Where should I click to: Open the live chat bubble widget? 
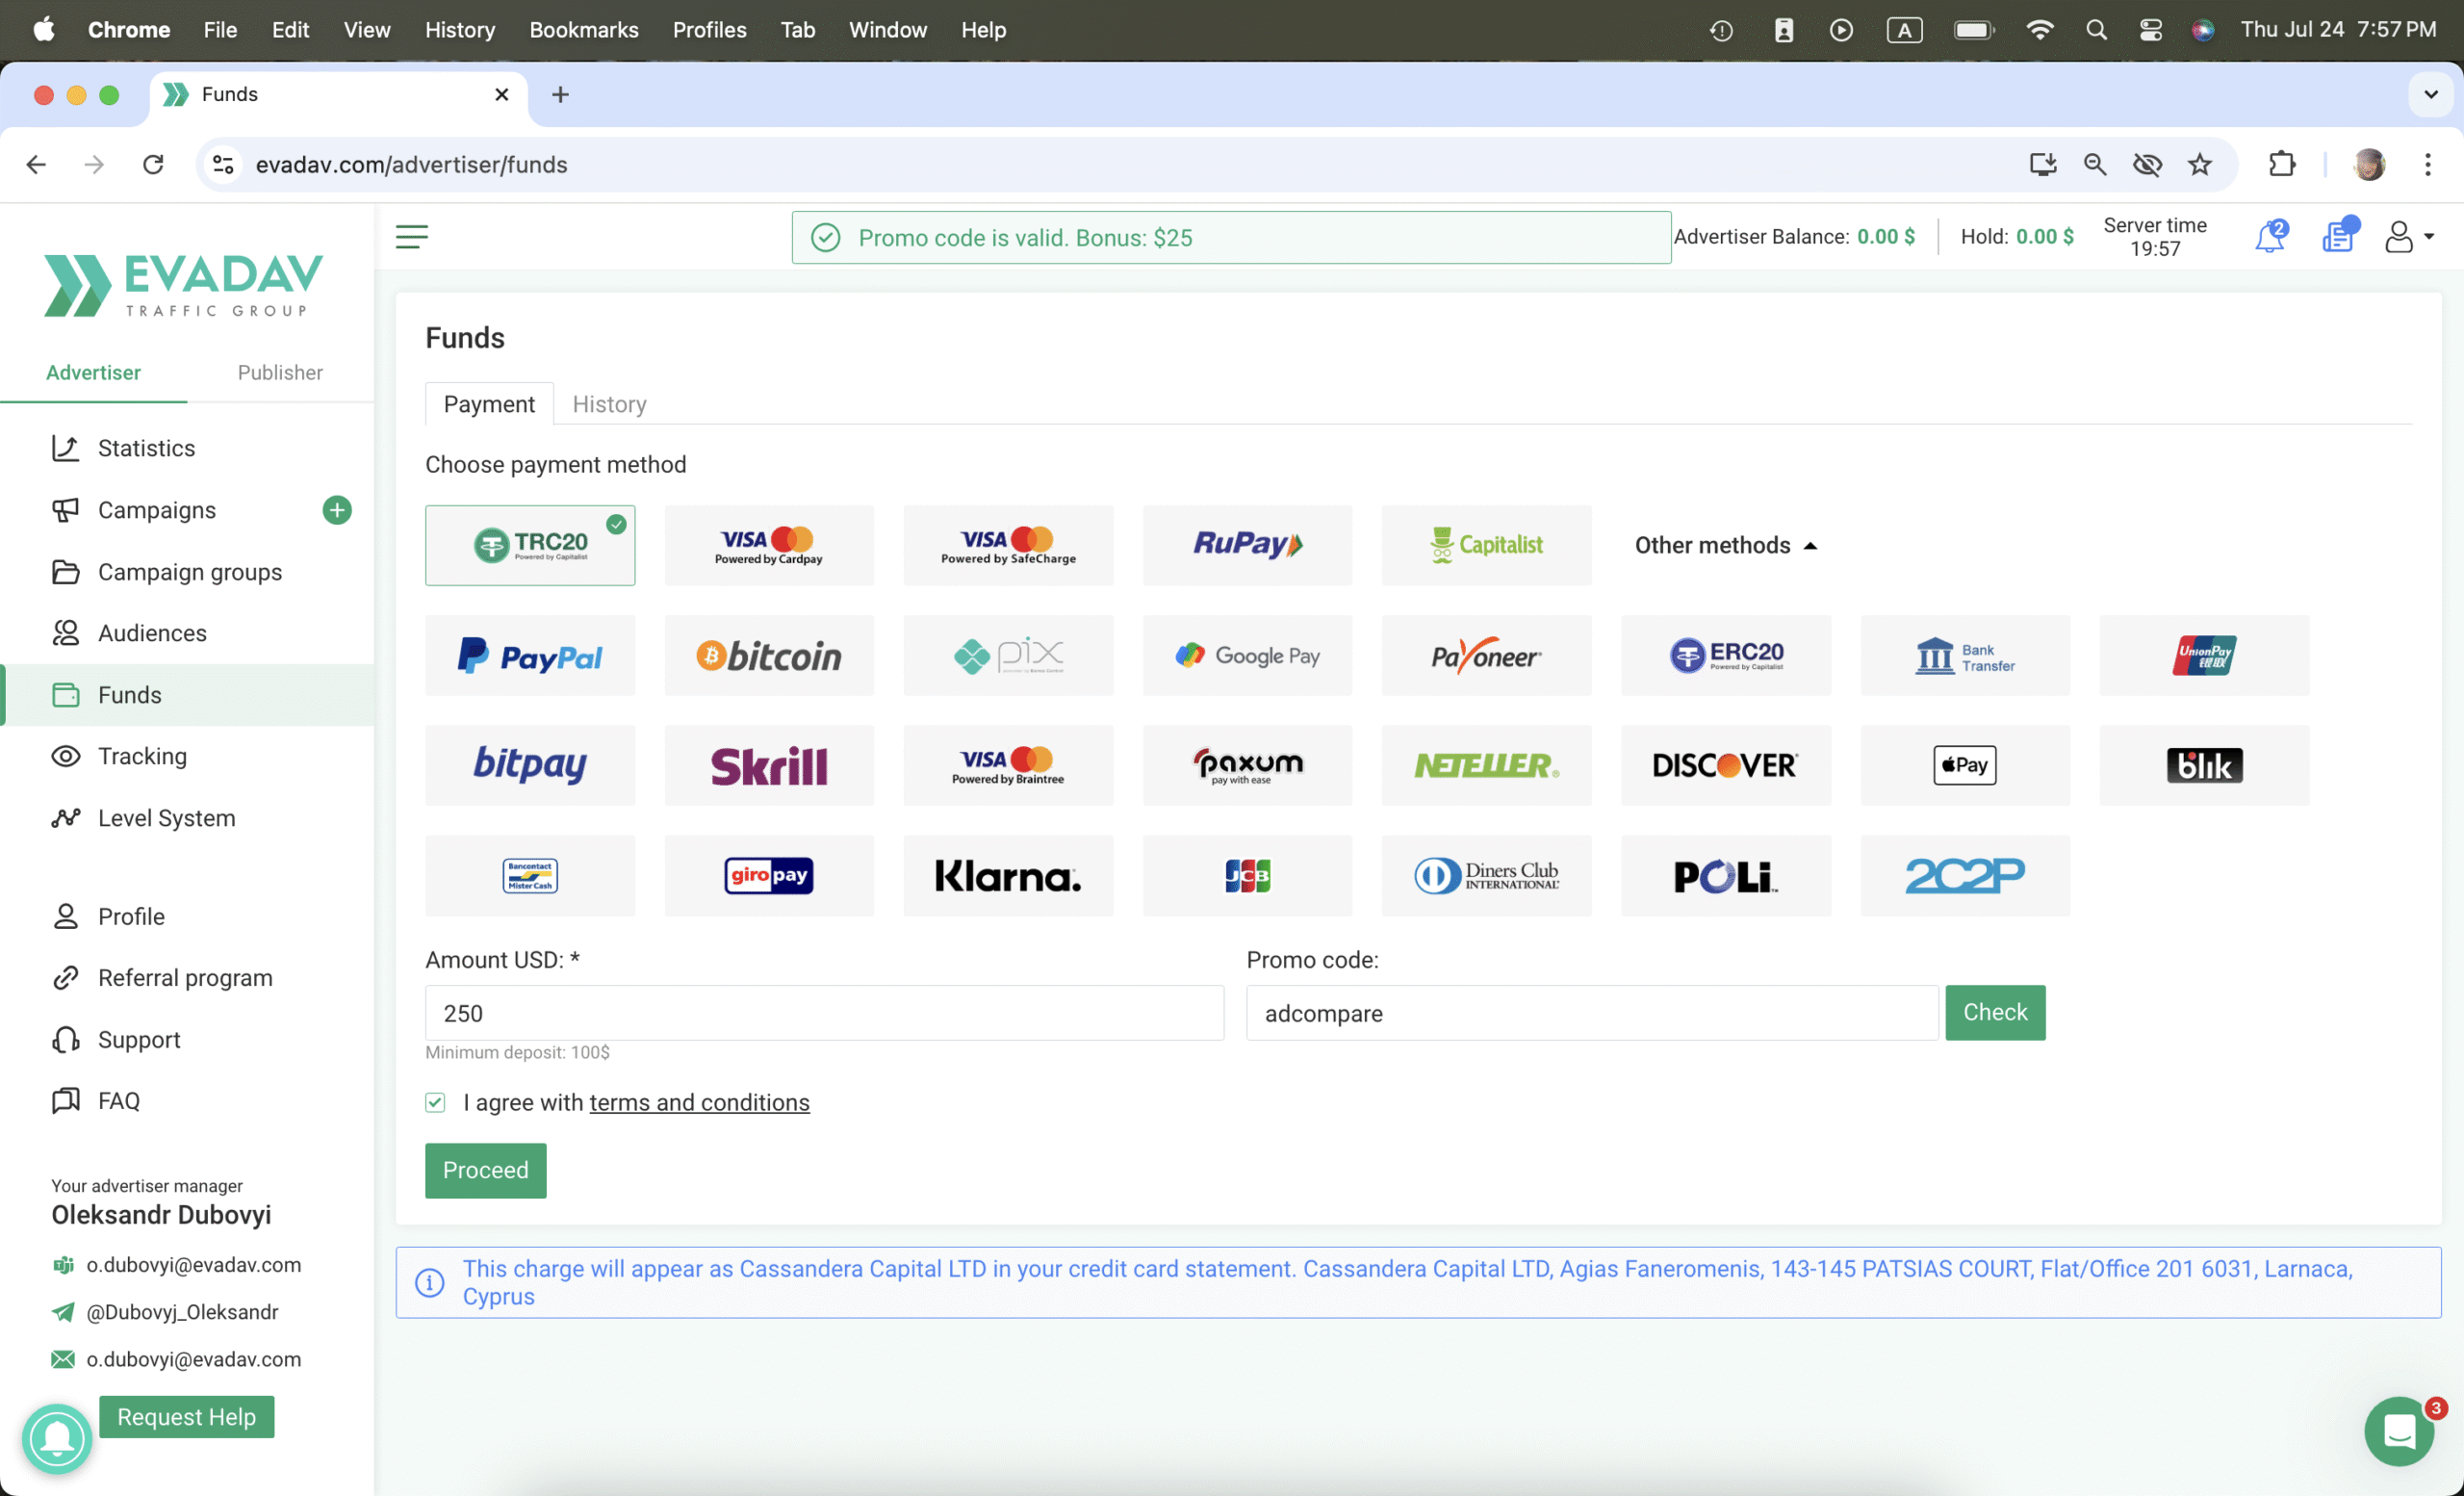pyautogui.click(x=2399, y=1431)
